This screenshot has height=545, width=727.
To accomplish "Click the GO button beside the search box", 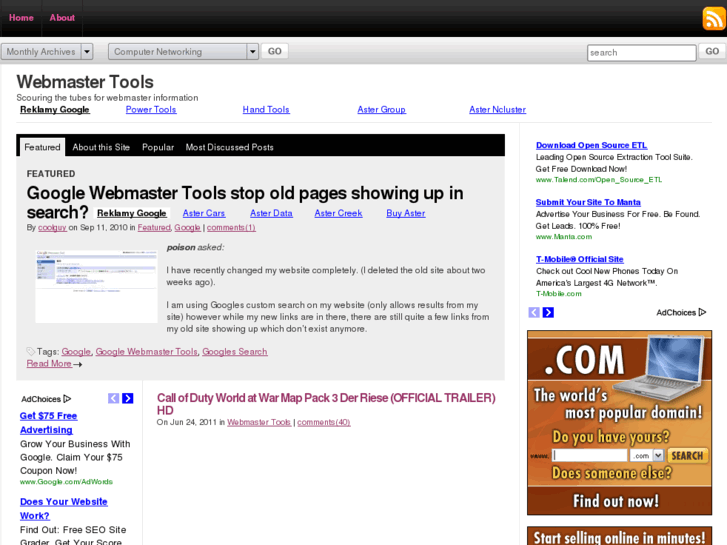I will tap(712, 51).
